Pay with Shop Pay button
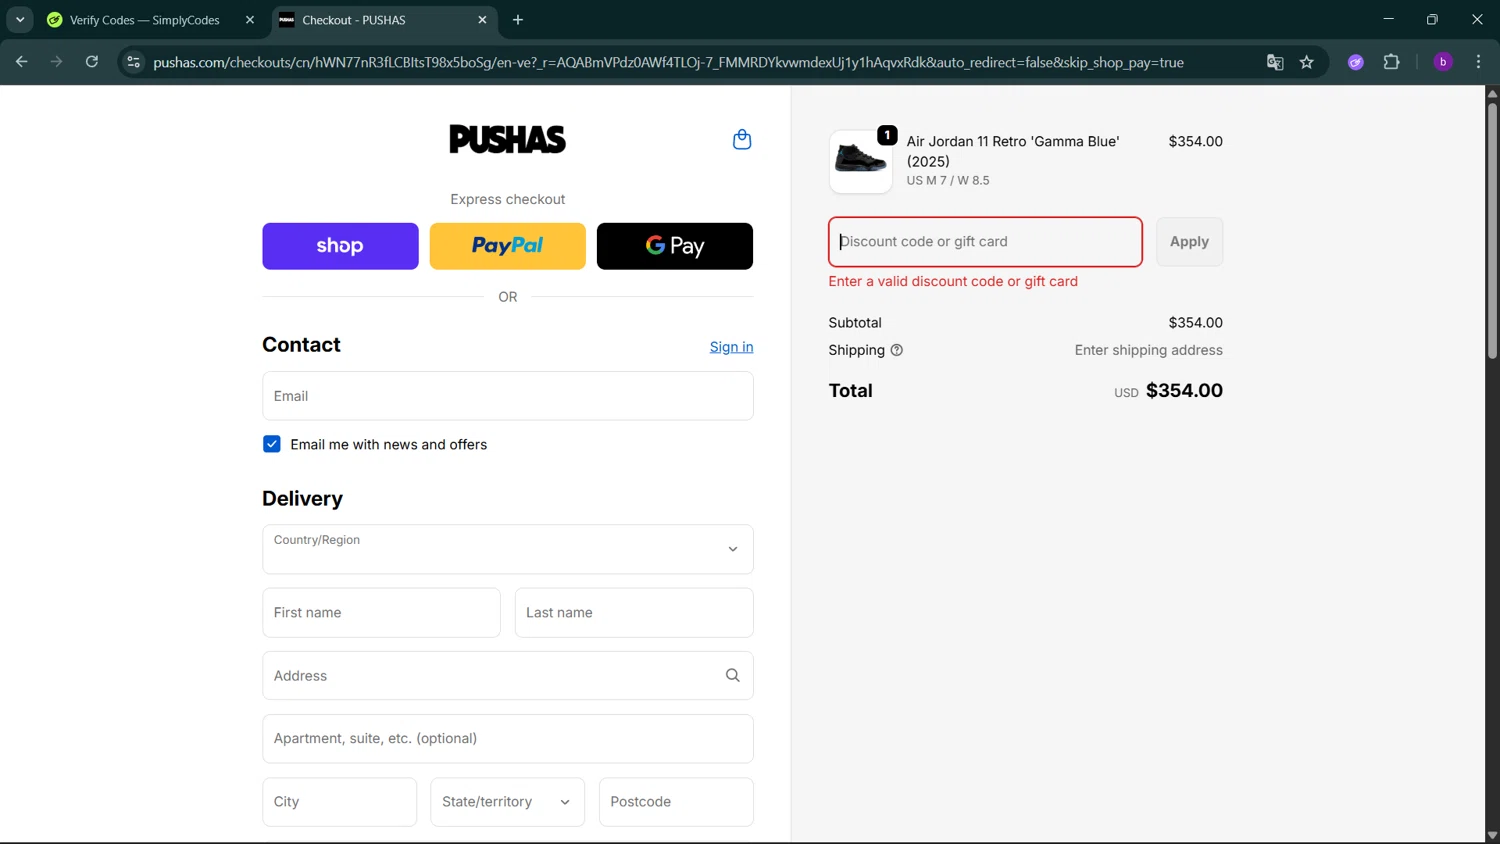The image size is (1500, 844). pos(340,246)
